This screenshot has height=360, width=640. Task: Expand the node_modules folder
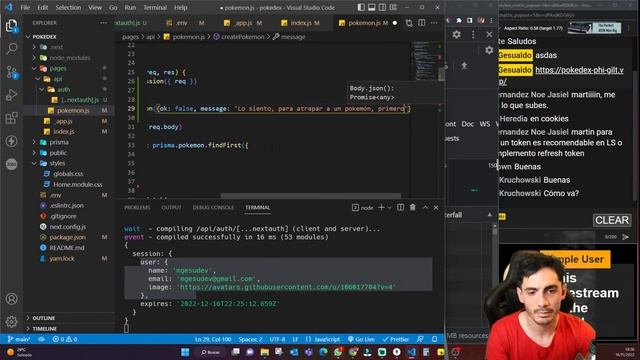(69, 58)
